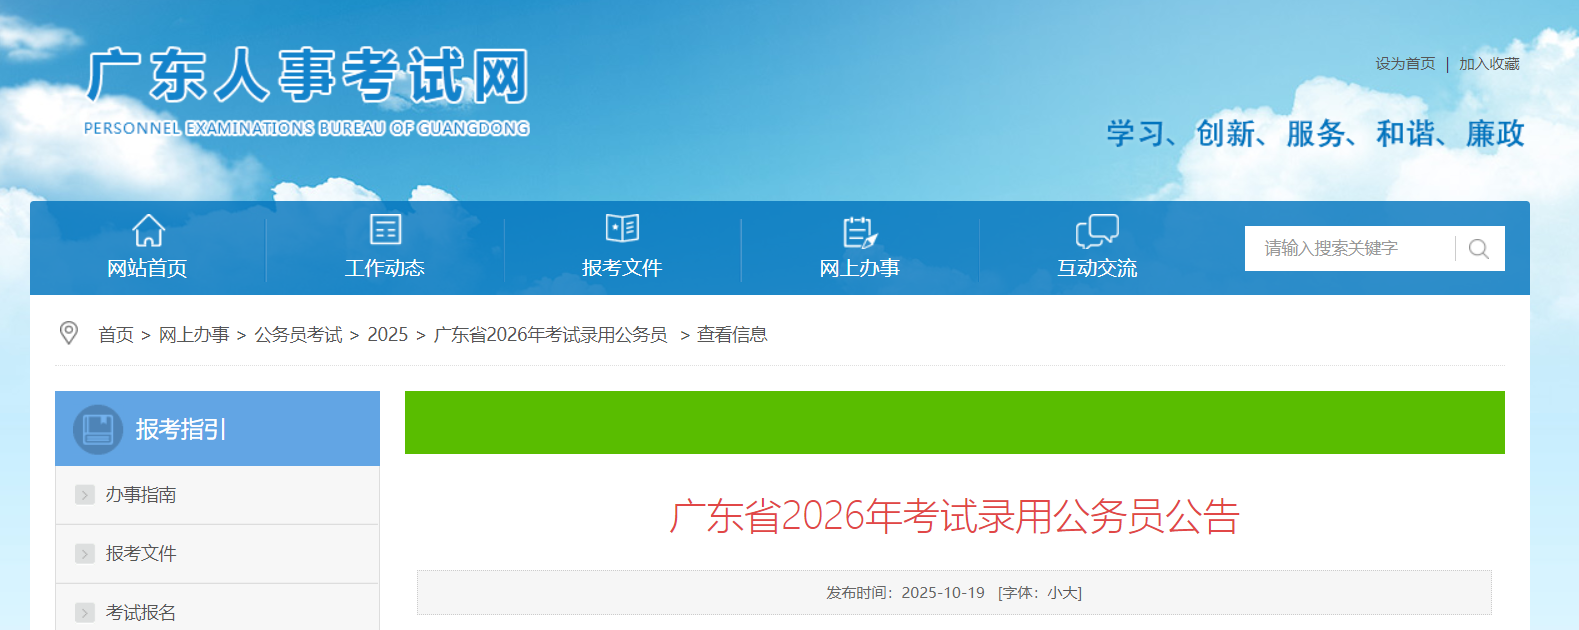Go to 公务员考试 in breadcrumb
1579x630 pixels.
click(298, 335)
